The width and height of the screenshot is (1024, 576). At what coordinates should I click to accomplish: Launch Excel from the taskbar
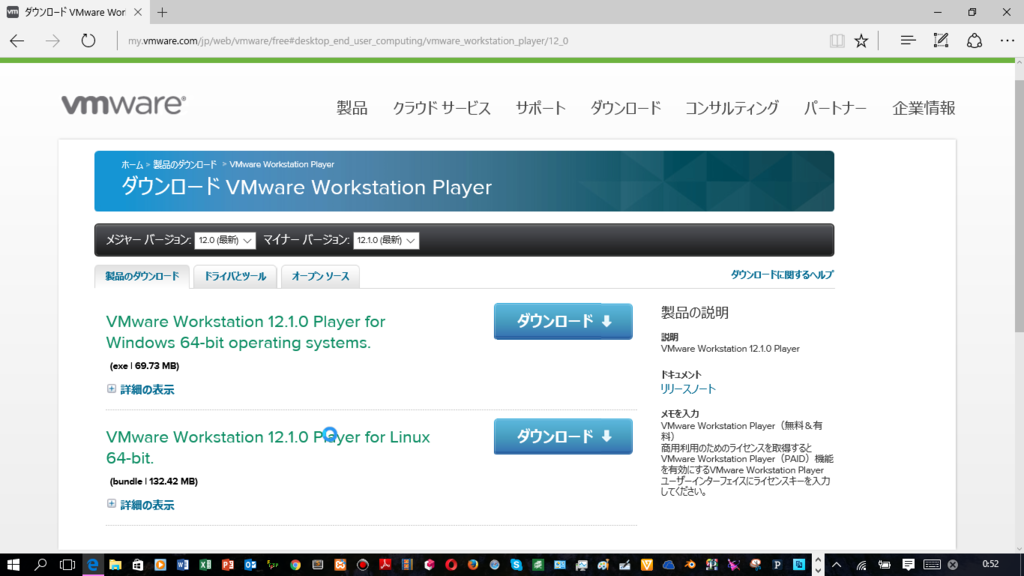point(205,565)
